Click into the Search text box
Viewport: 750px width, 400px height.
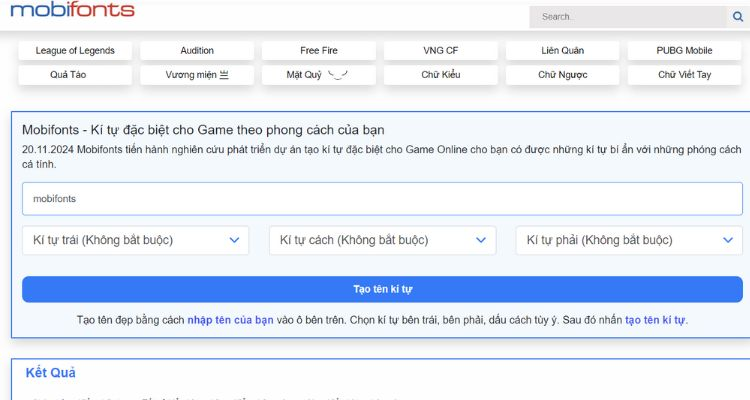[627, 17]
